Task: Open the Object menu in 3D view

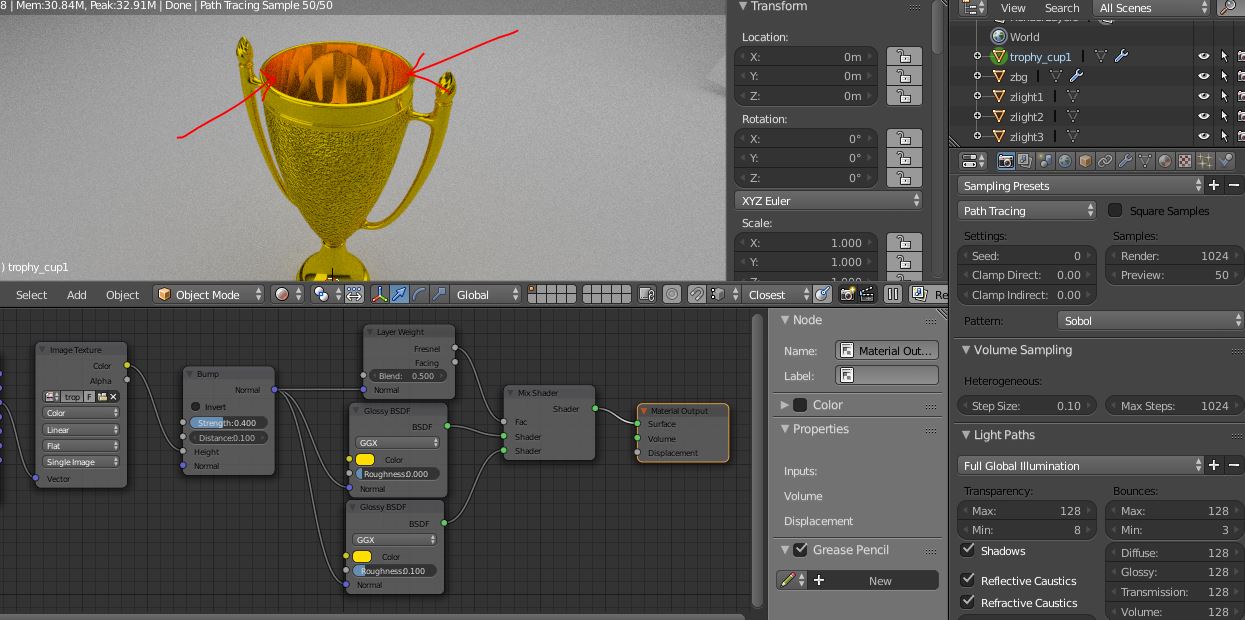Action: click(x=122, y=294)
